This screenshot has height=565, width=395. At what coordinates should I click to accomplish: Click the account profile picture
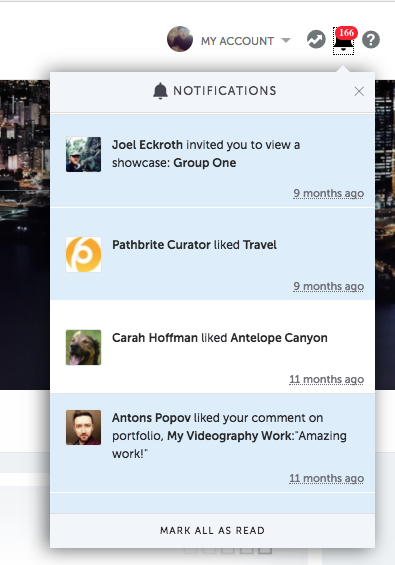click(180, 39)
